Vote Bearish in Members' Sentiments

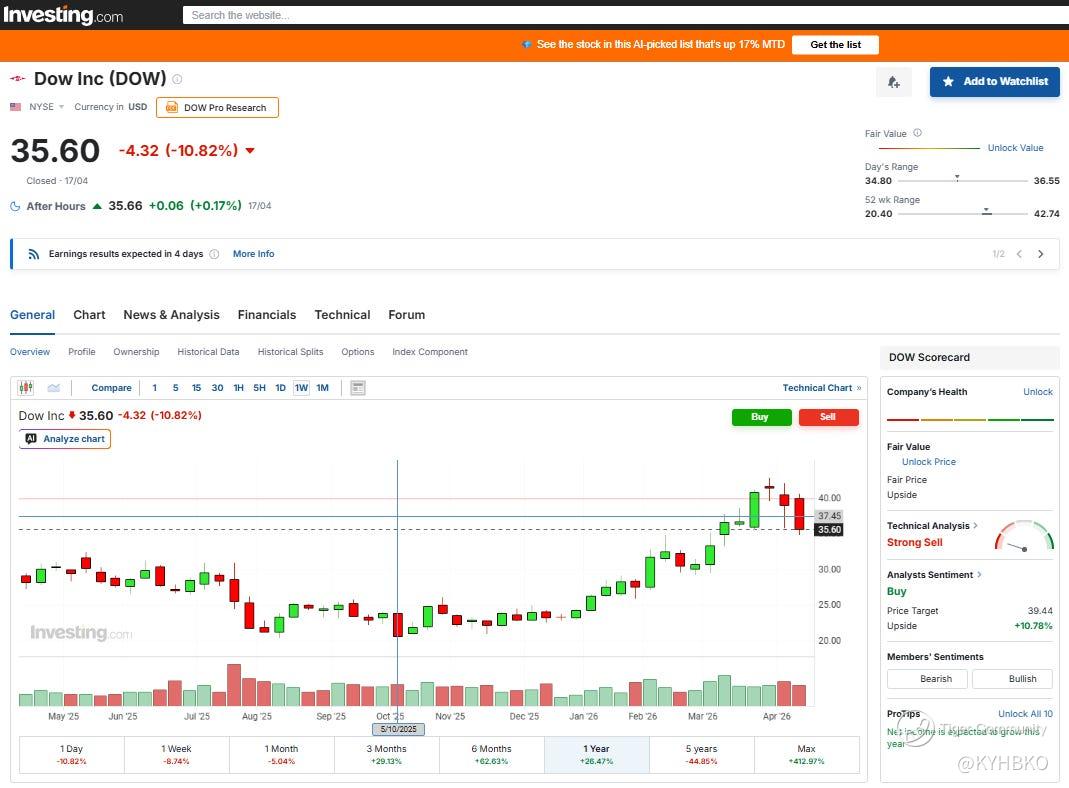[x=927, y=679]
